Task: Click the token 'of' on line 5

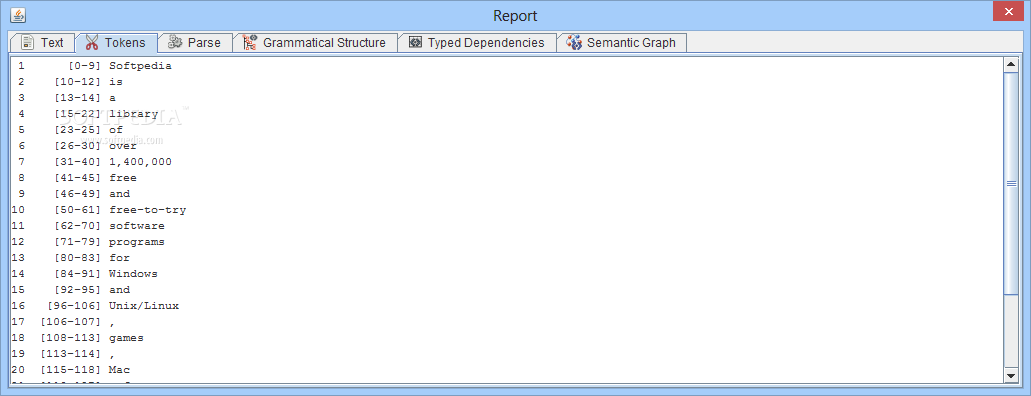Action: coord(116,130)
